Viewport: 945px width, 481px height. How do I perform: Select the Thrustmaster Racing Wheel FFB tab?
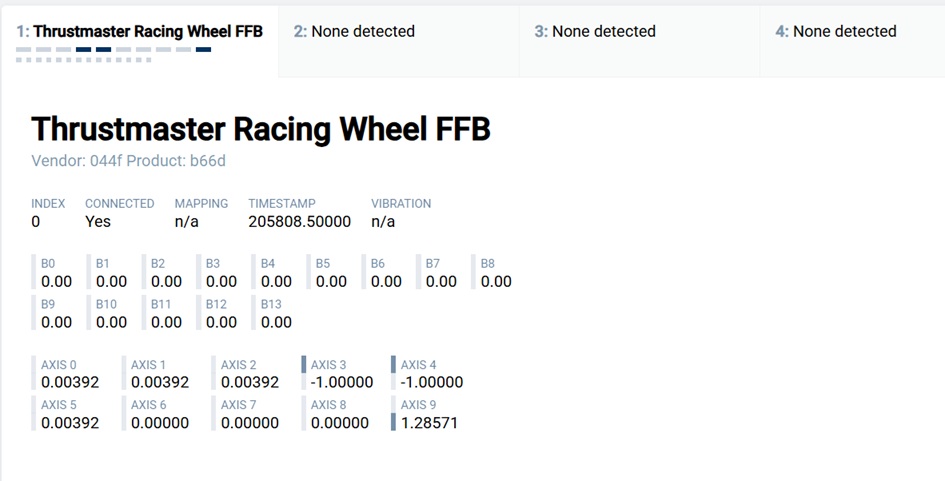(139, 32)
